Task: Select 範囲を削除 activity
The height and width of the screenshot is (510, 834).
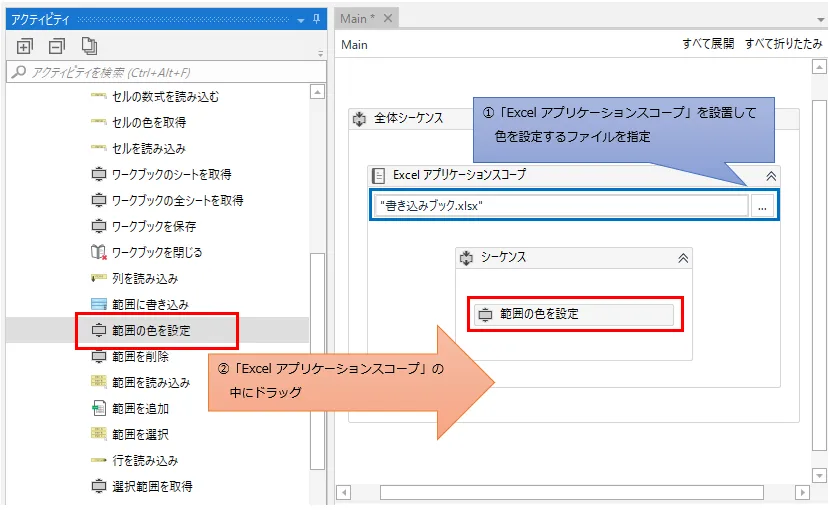Action: pyautogui.click(x=140, y=356)
